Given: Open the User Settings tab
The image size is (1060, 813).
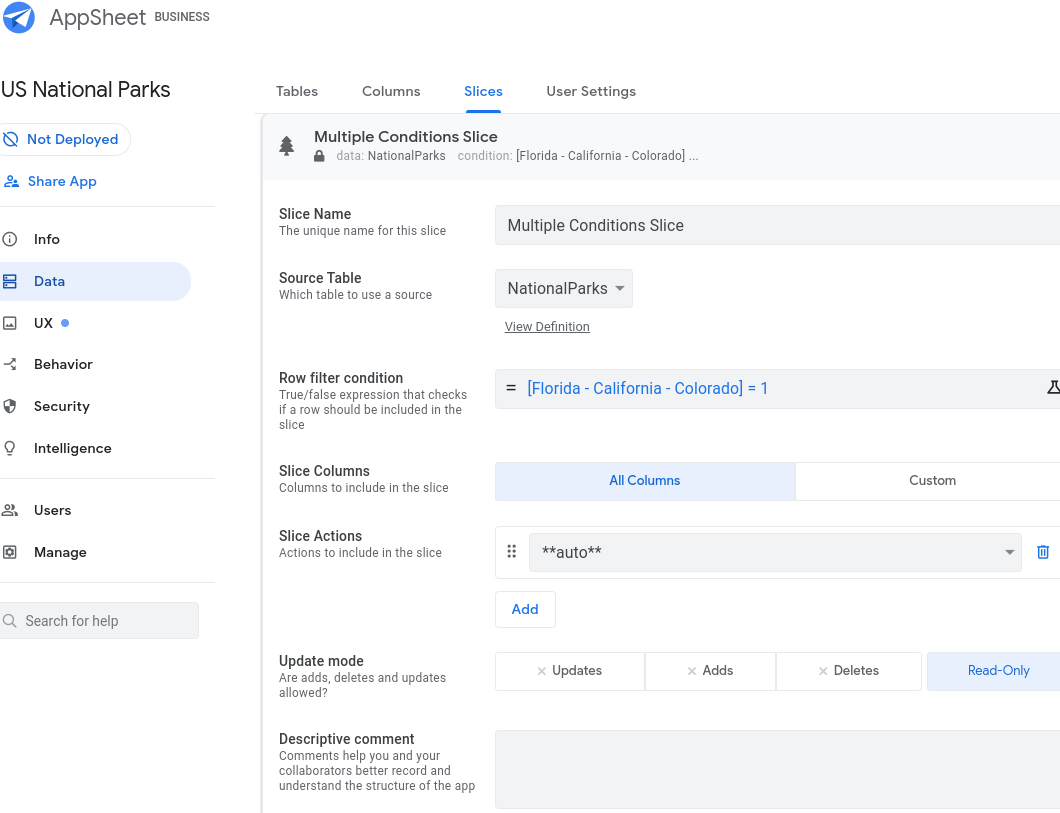Looking at the screenshot, I should [x=591, y=91].
